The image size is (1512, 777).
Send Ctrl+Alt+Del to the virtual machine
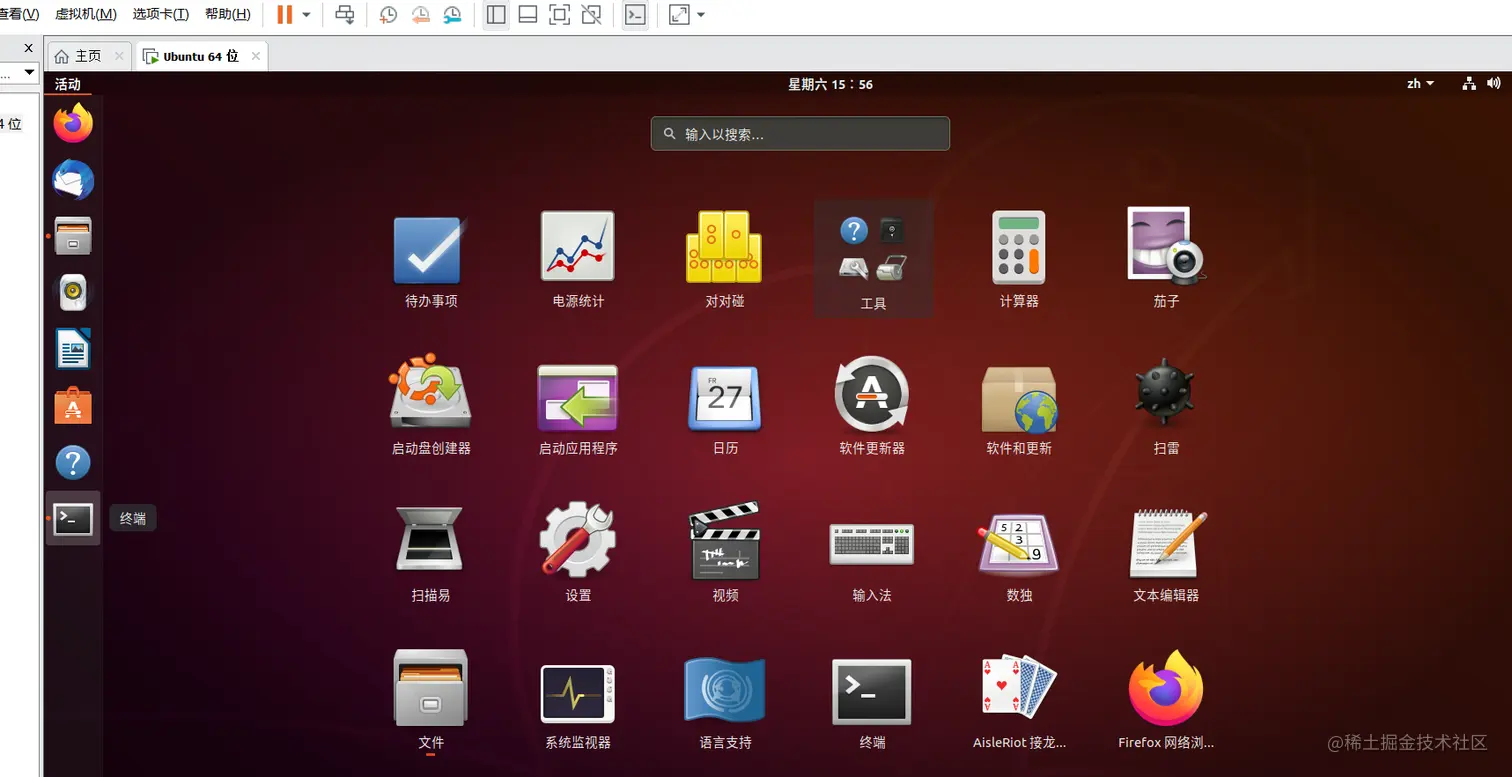point(344,15)
